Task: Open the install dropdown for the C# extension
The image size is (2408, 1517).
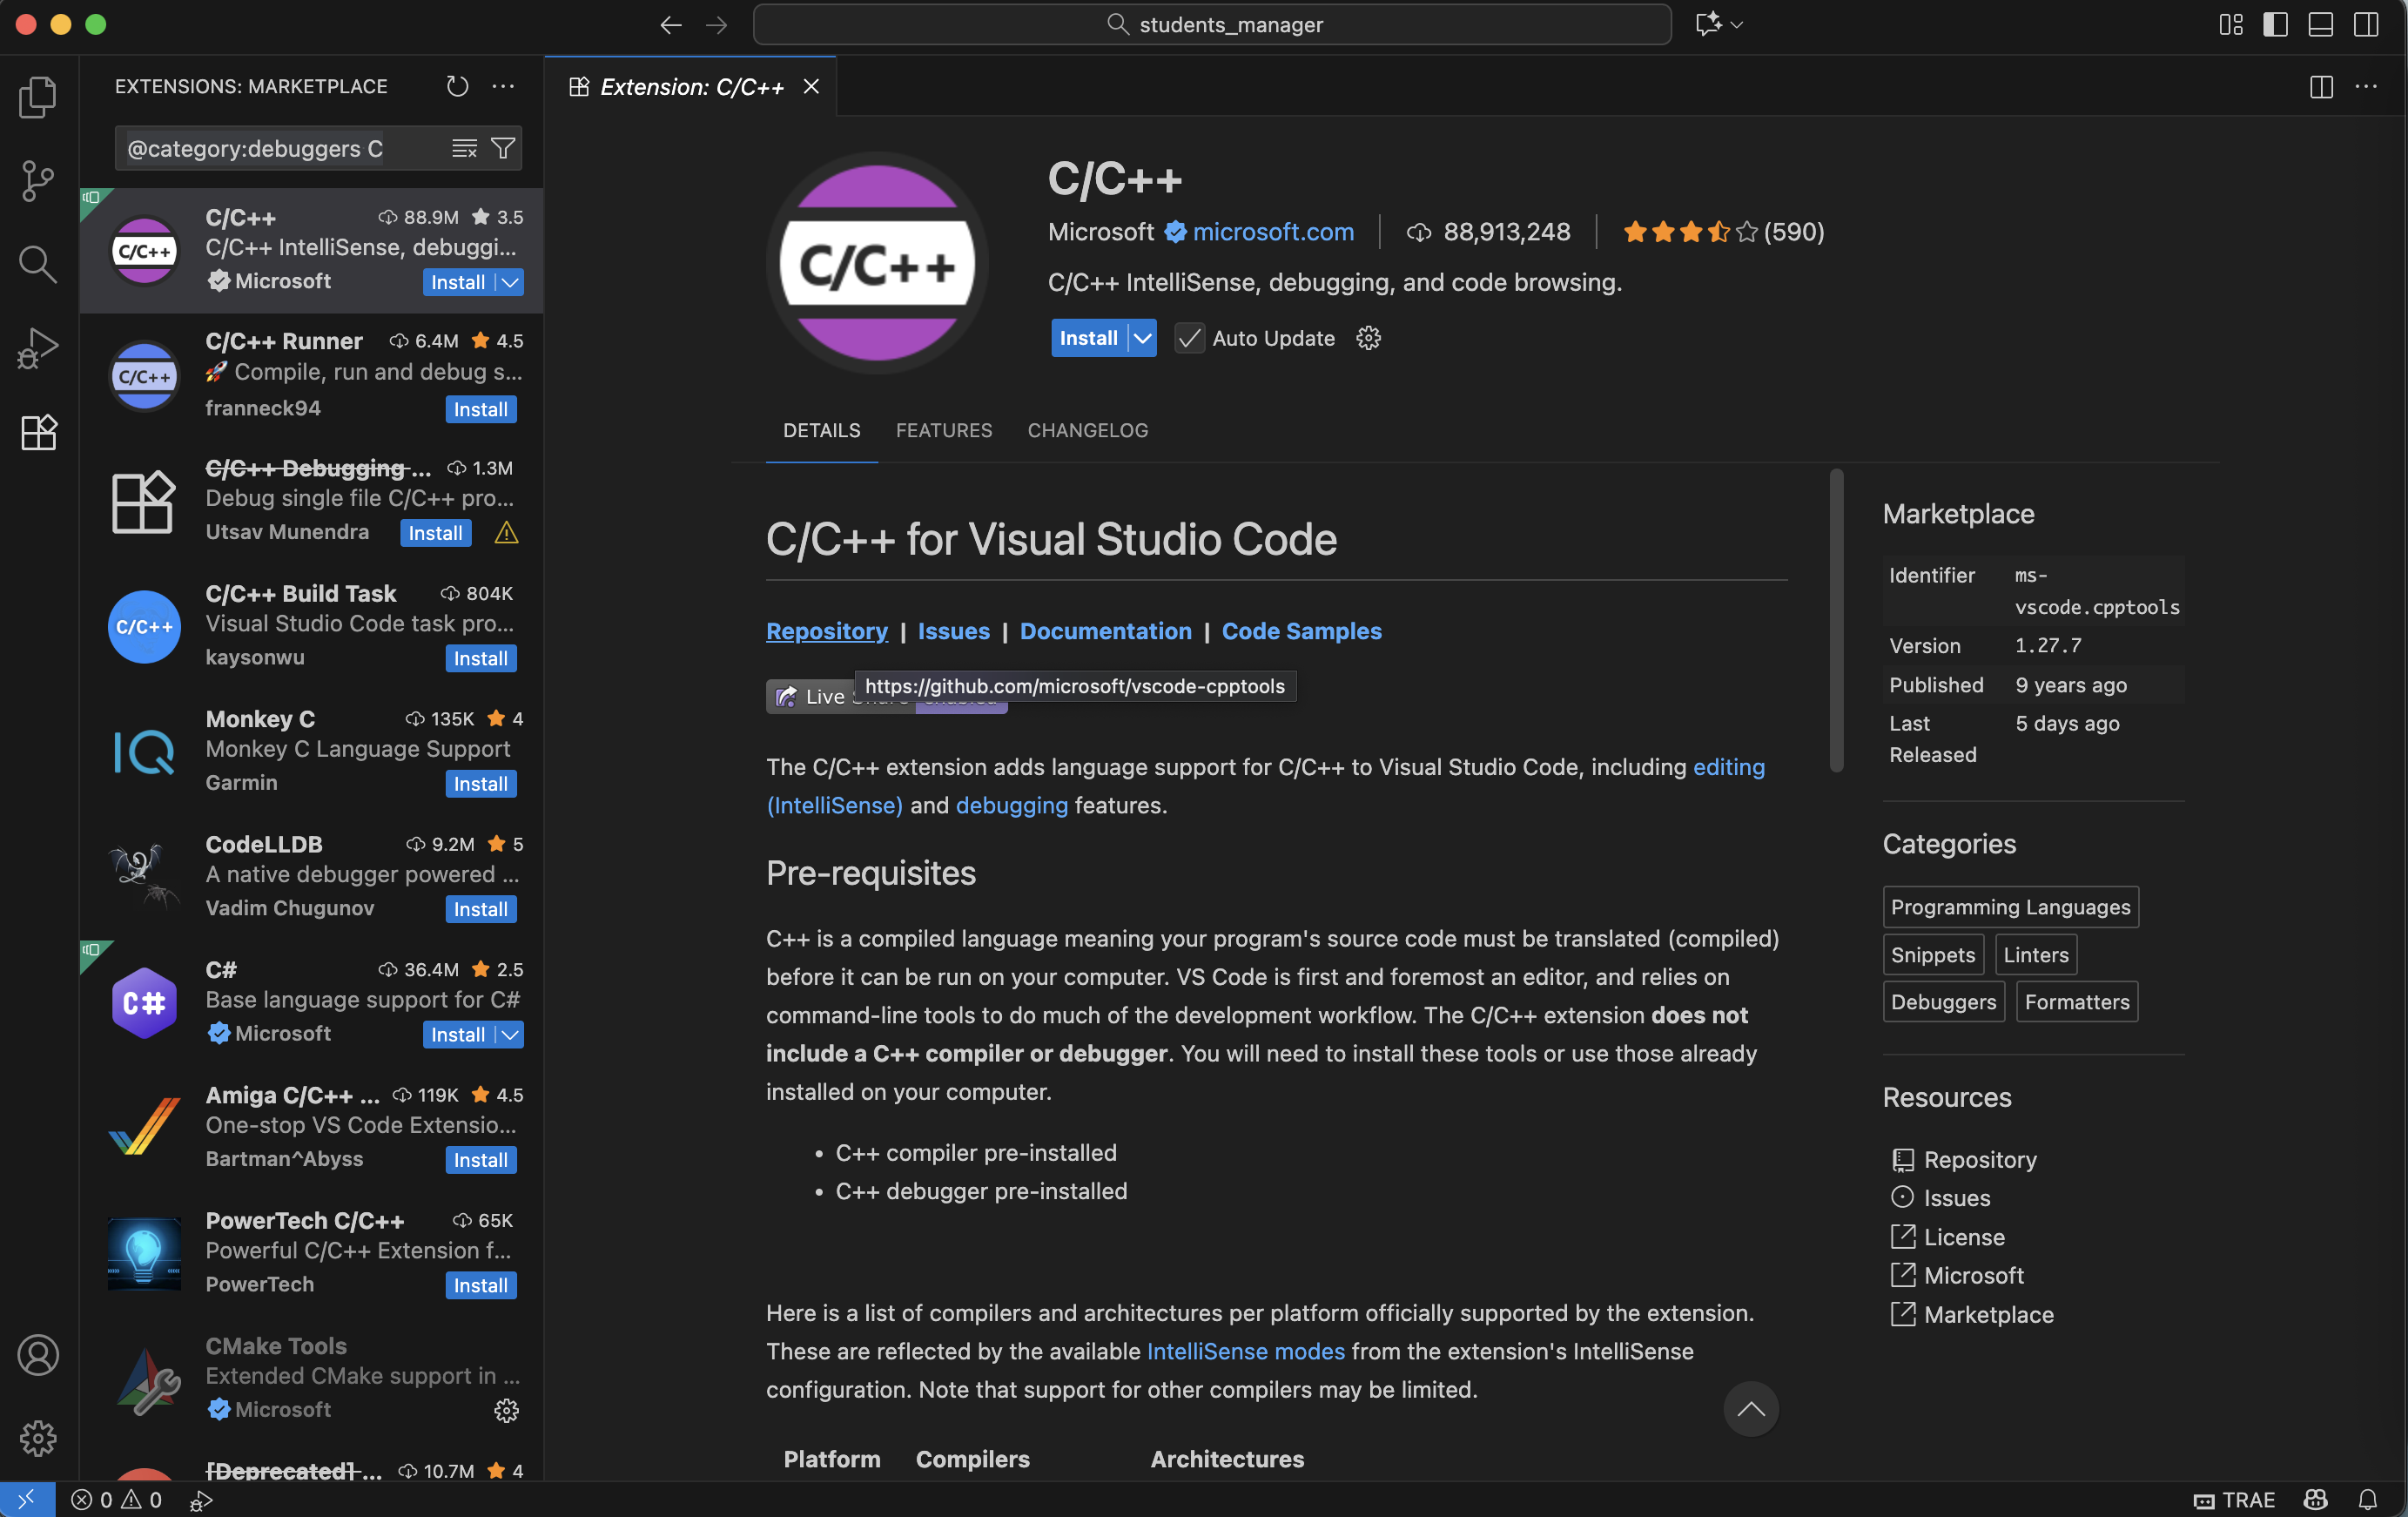Action: point(510,1035)
